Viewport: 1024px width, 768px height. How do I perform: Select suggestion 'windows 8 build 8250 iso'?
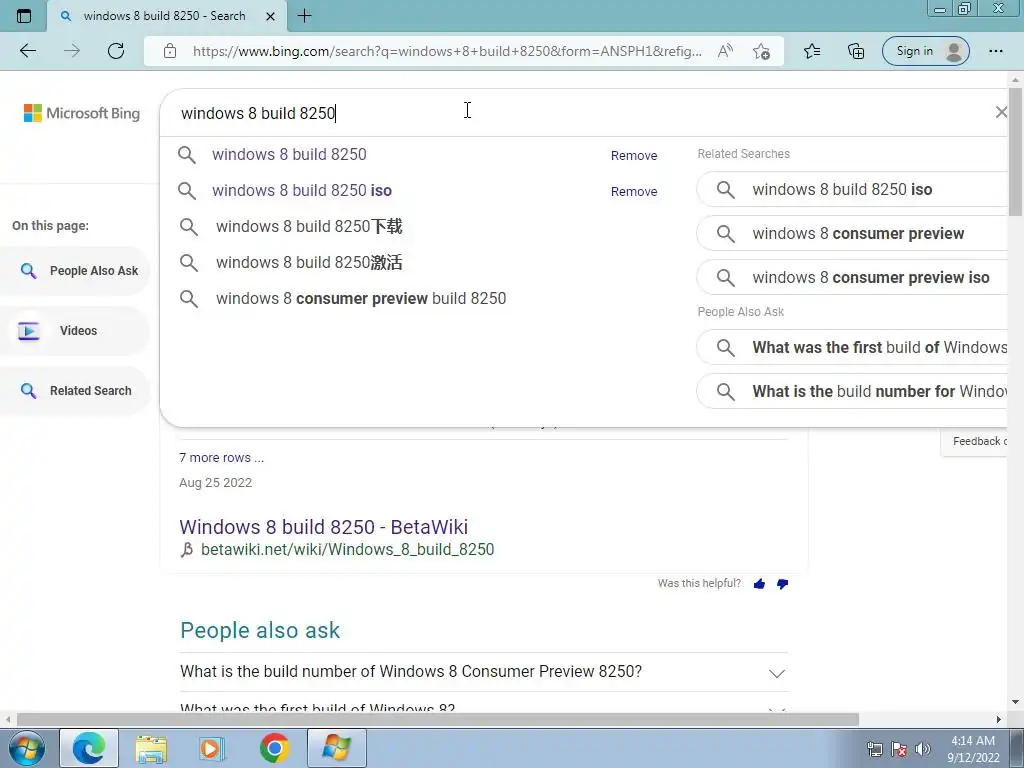point(302,191)
